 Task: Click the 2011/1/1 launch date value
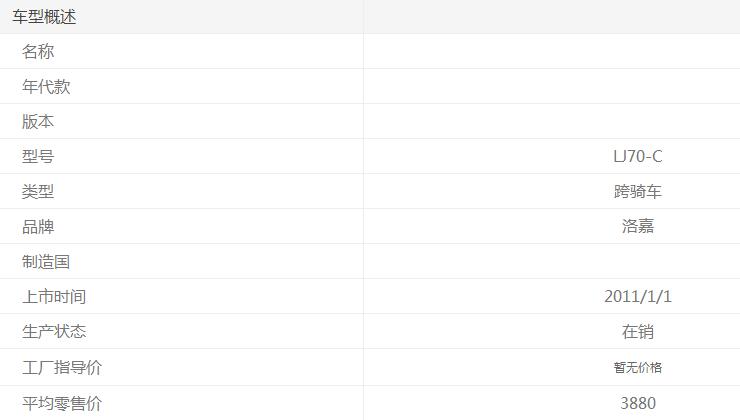coord(638,297)
